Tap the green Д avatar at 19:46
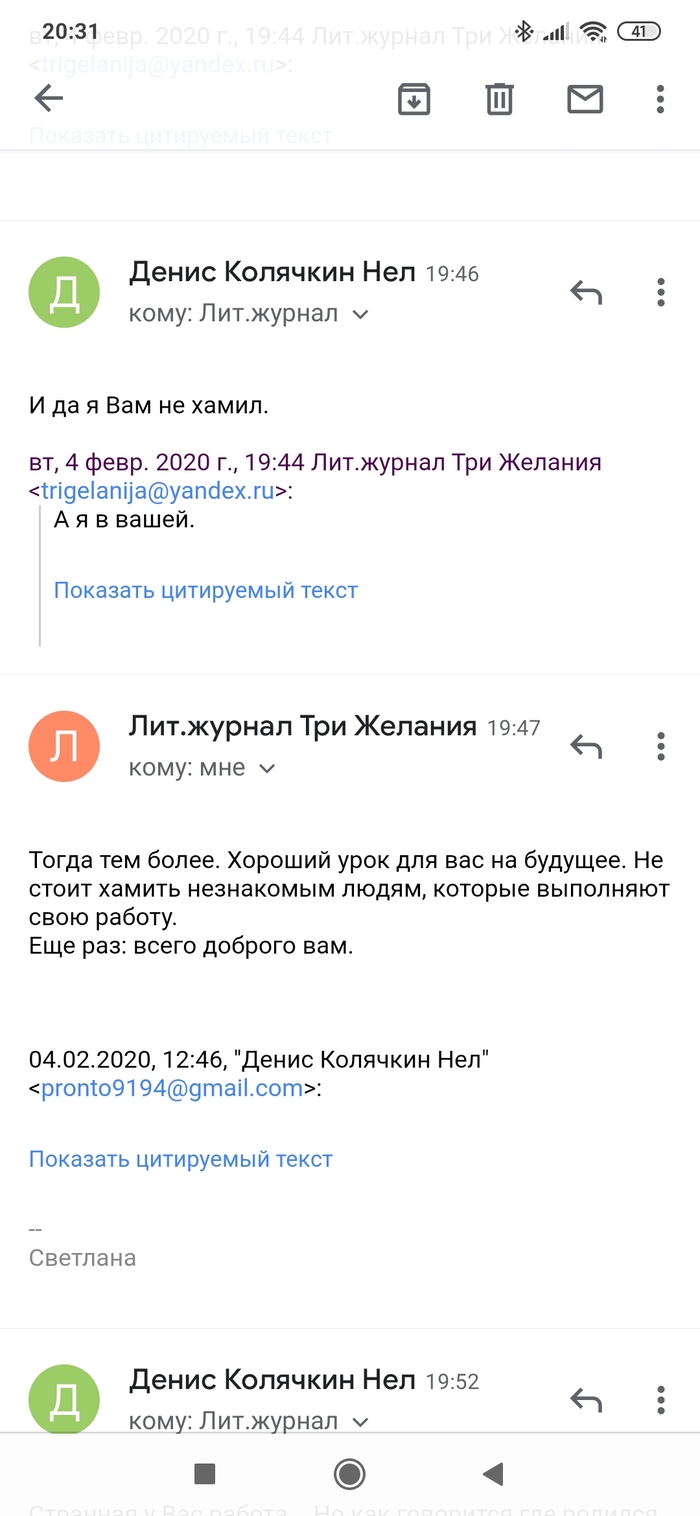Image resolution: width=700 pixels, height=1516 pixels. coord(64,292)
